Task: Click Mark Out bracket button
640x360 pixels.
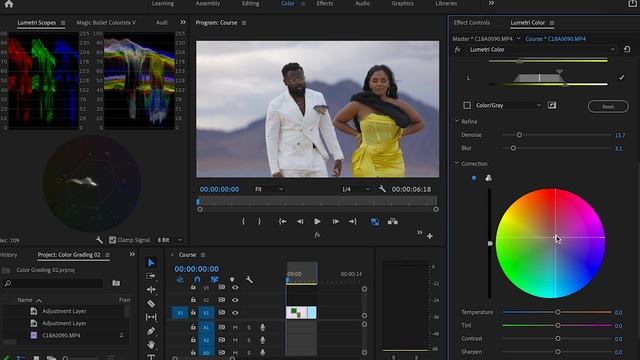Action: [260, 222]
